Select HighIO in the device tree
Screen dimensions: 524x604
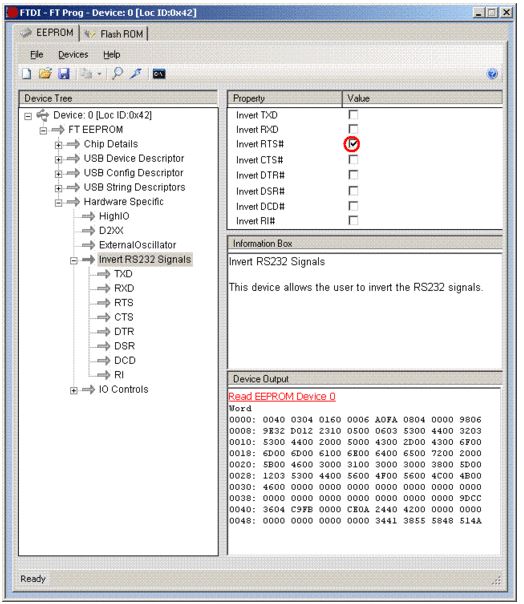(x=114, y=216)
